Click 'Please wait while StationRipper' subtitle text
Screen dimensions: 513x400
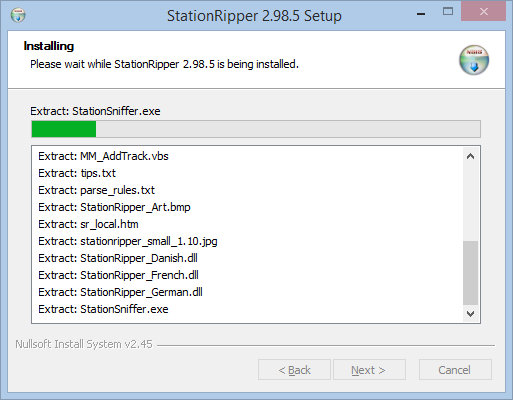[x=164, y=64]
